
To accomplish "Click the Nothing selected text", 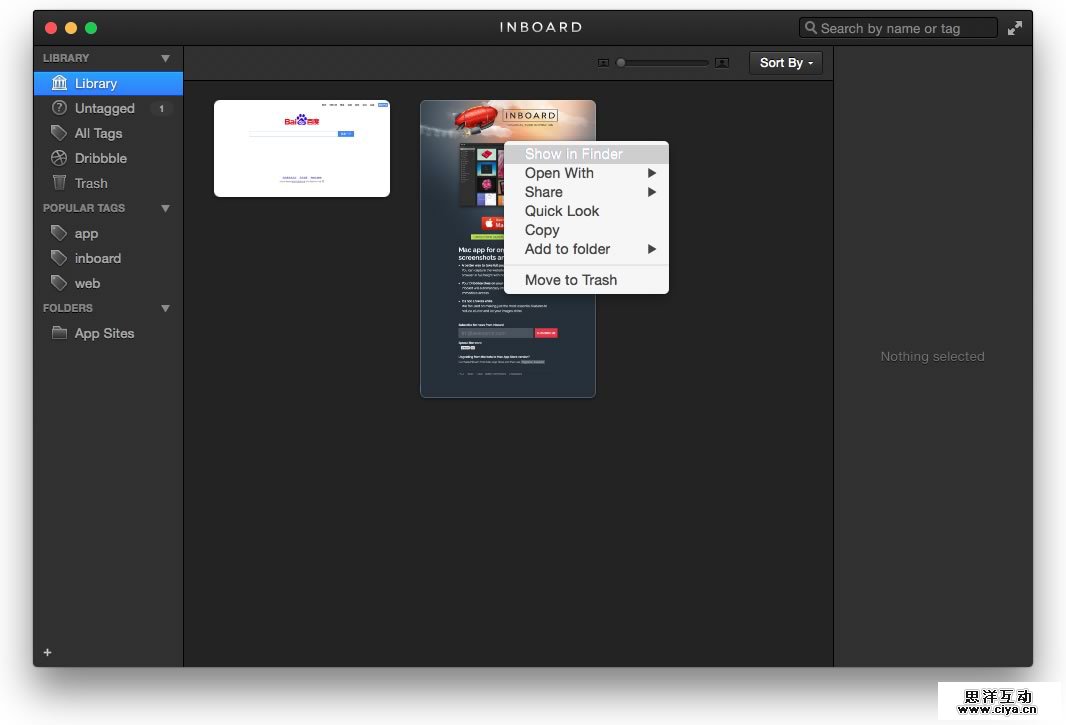I will pos(932,356).
